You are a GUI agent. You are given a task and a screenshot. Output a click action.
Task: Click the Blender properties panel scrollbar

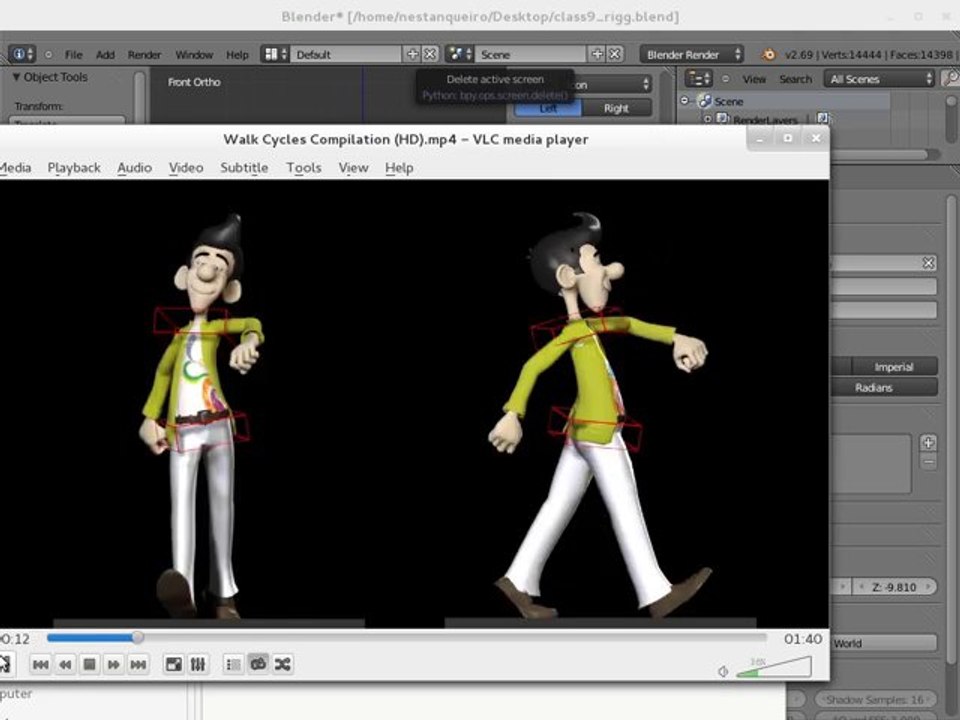coord(951,429)
